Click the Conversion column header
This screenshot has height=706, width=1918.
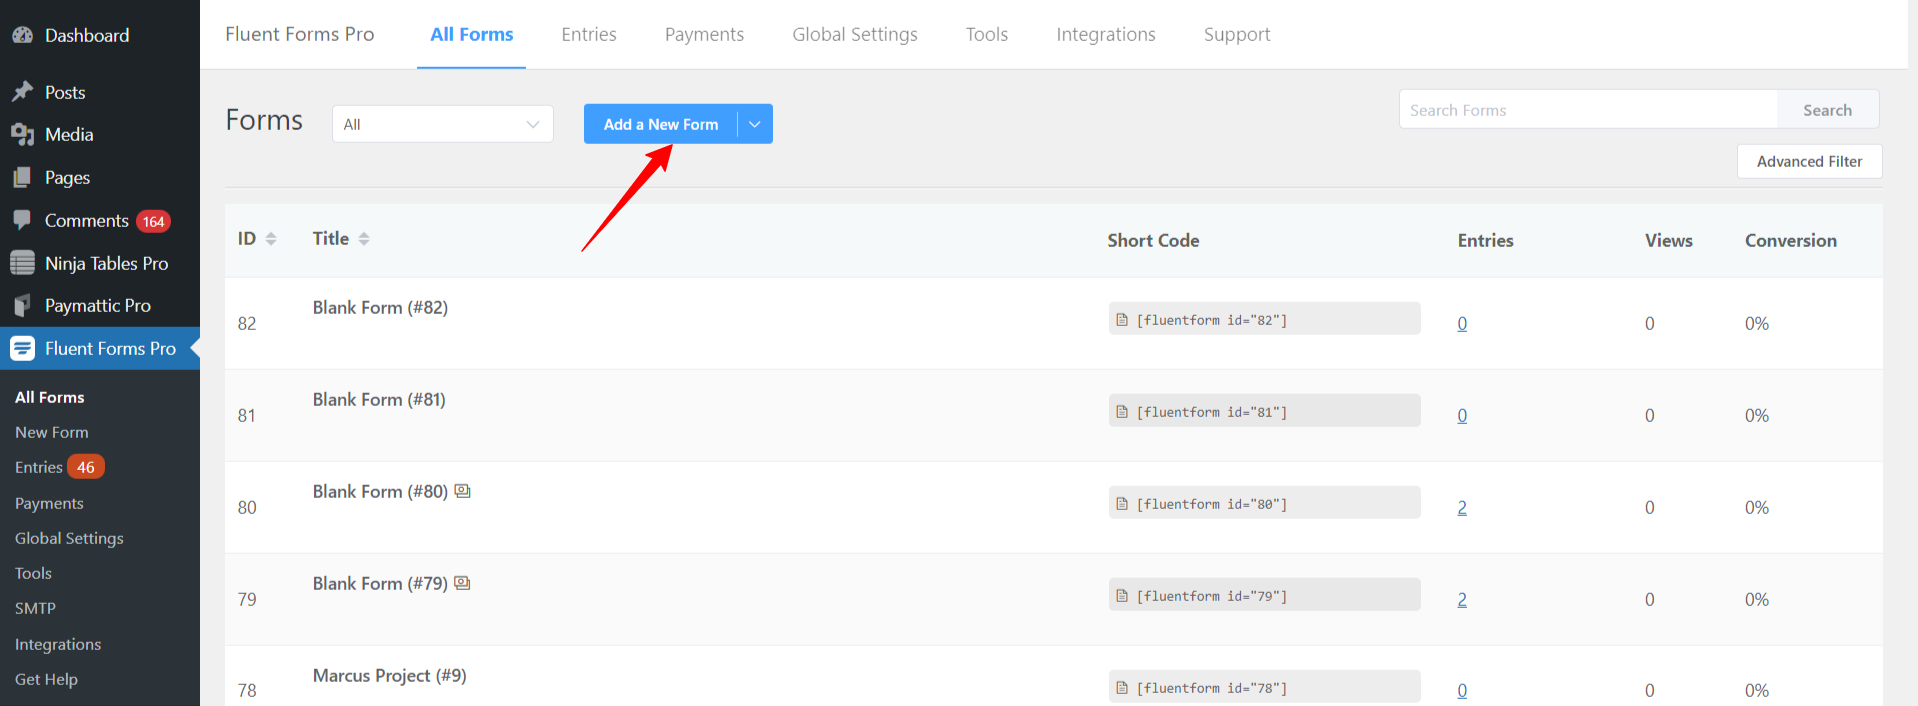[1790, 240]
